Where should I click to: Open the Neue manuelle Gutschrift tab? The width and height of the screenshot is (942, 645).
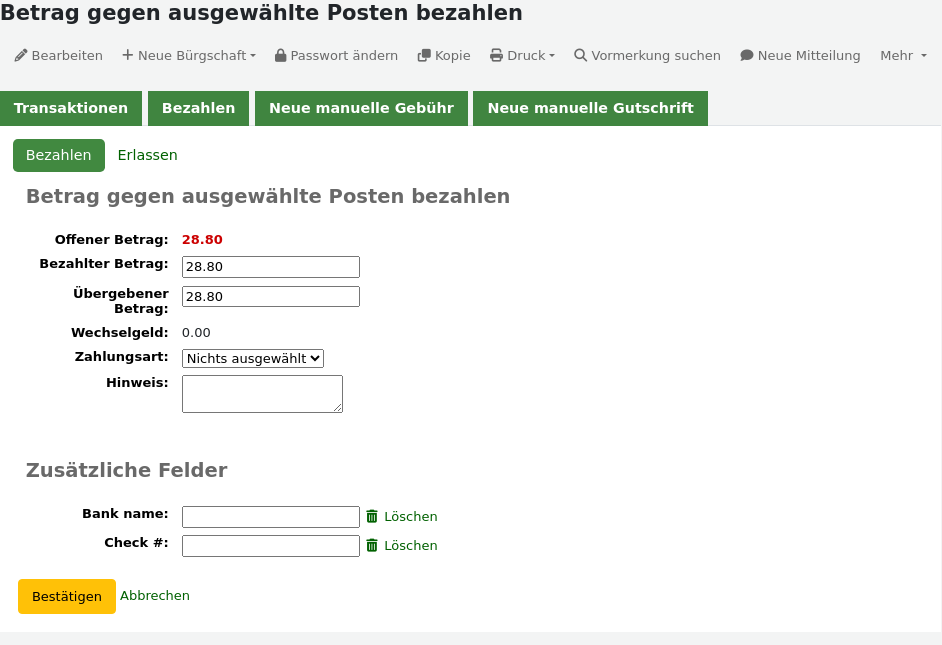(591, 108)
